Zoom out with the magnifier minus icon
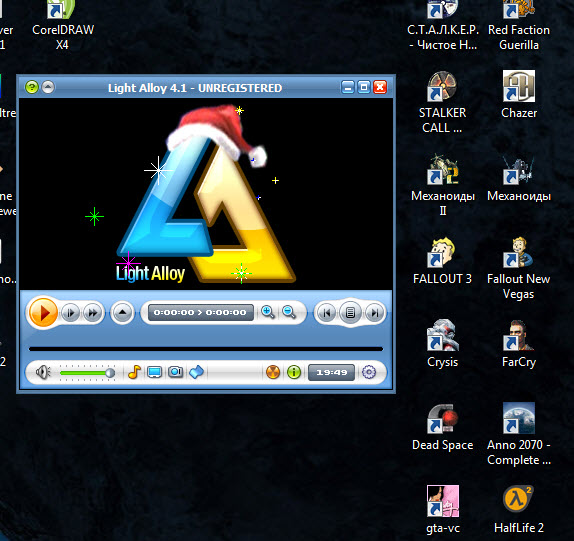The width and height of the screenshot is (574, 541). (289, 312)
